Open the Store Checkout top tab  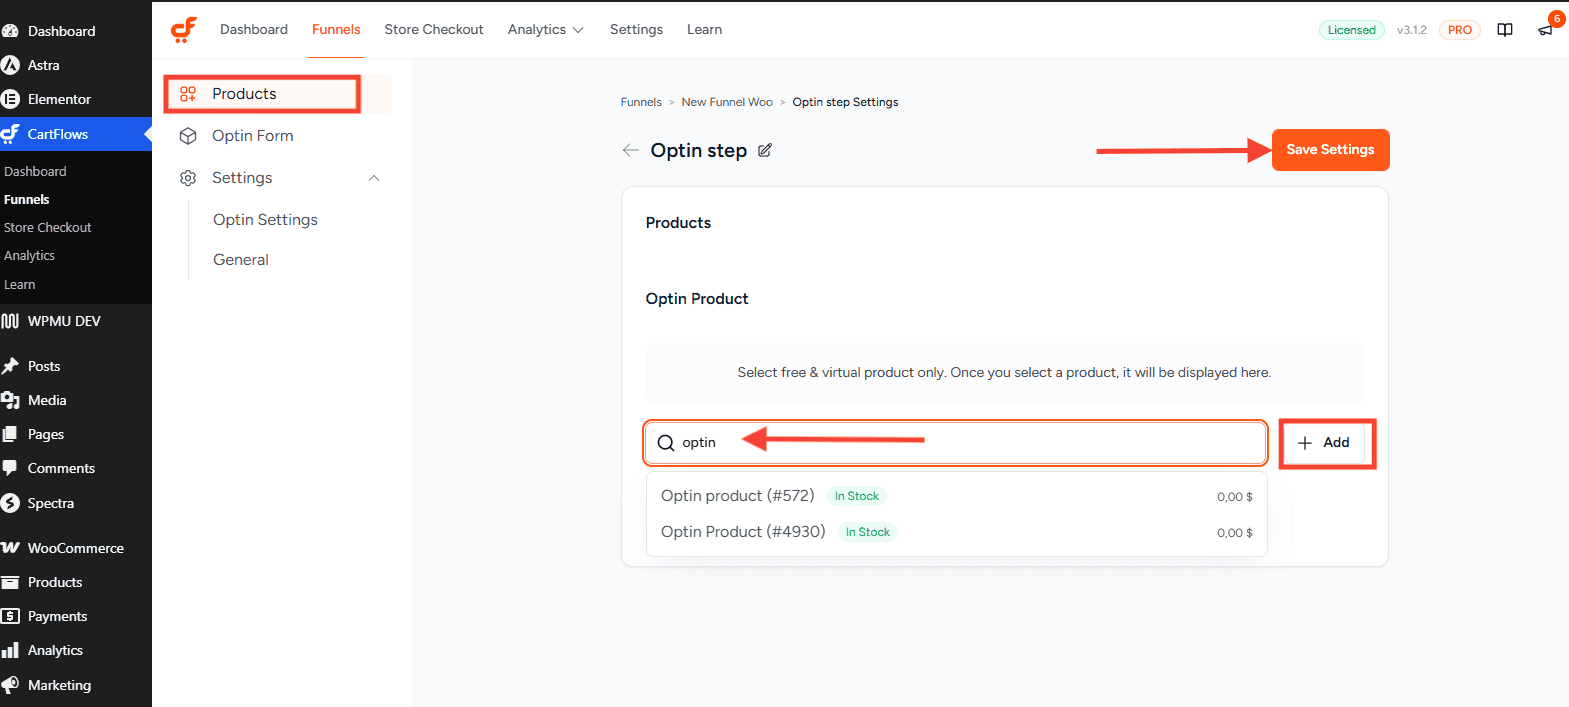tap(434, 30)
